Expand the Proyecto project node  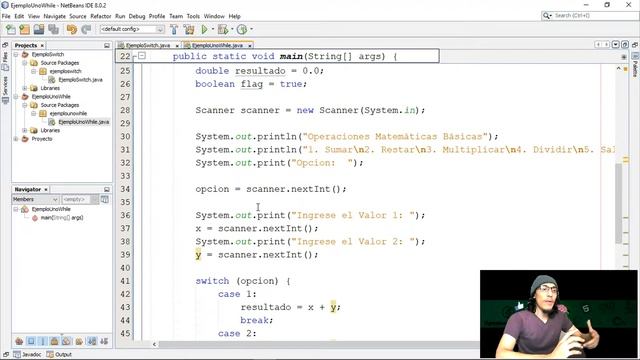[x=16, y=139]
